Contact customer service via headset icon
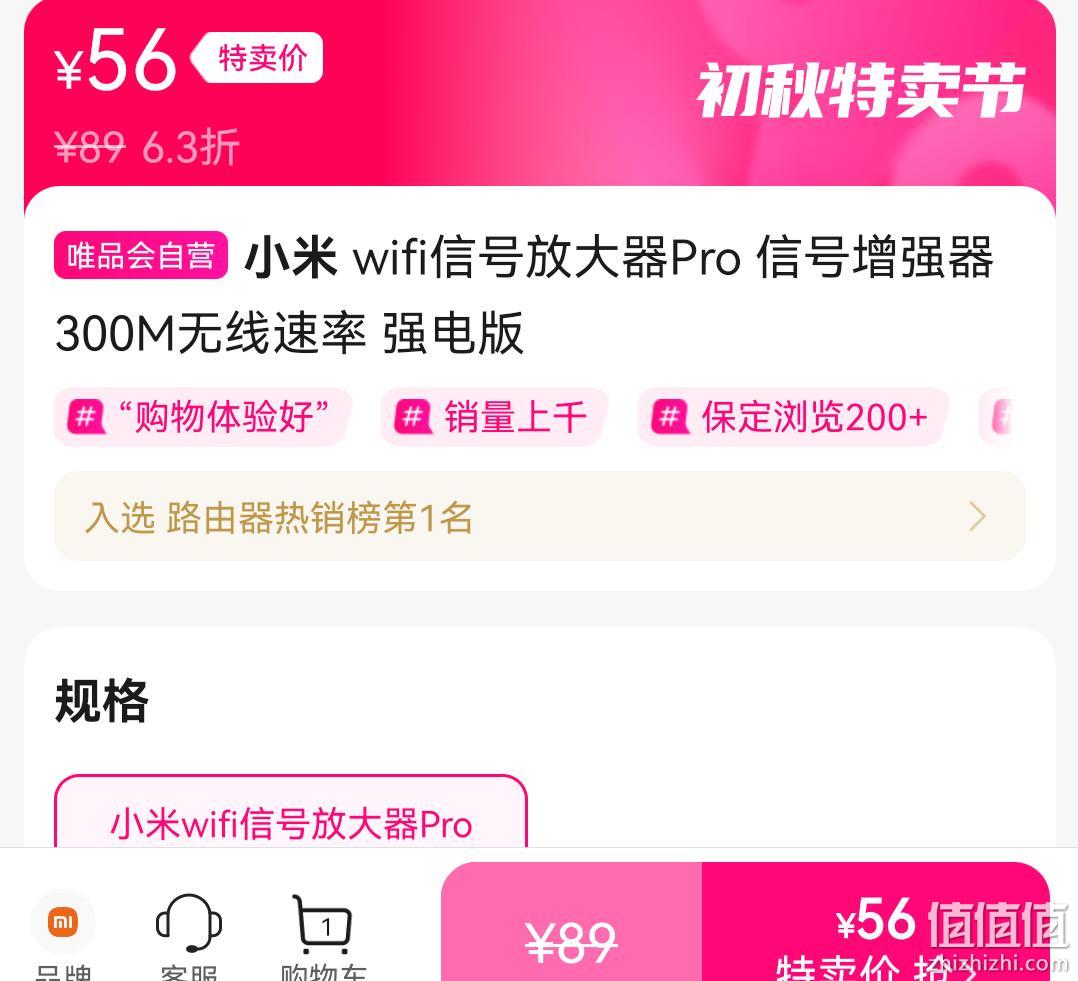 [188, 923]
